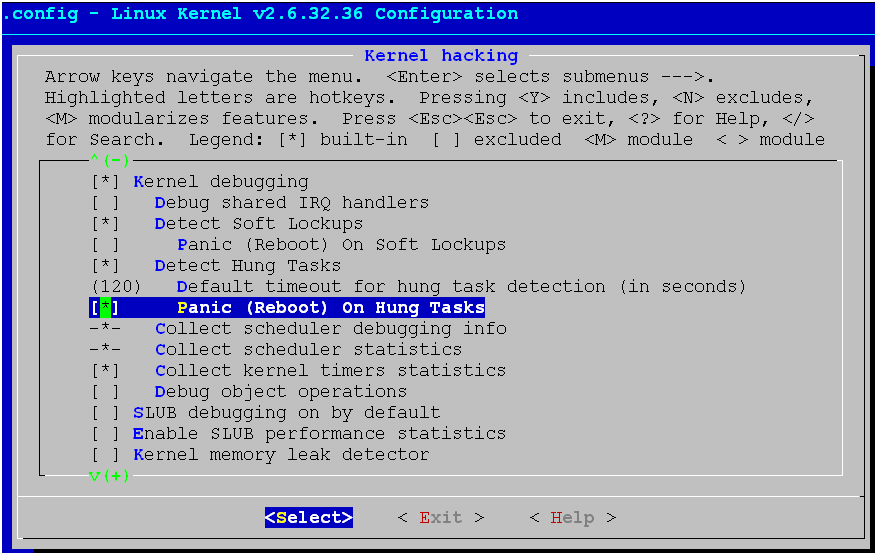Enable Kernel memory leak detector checkbox
The width and height of the screenshot is (877, 555).
[x=105, y=455]
